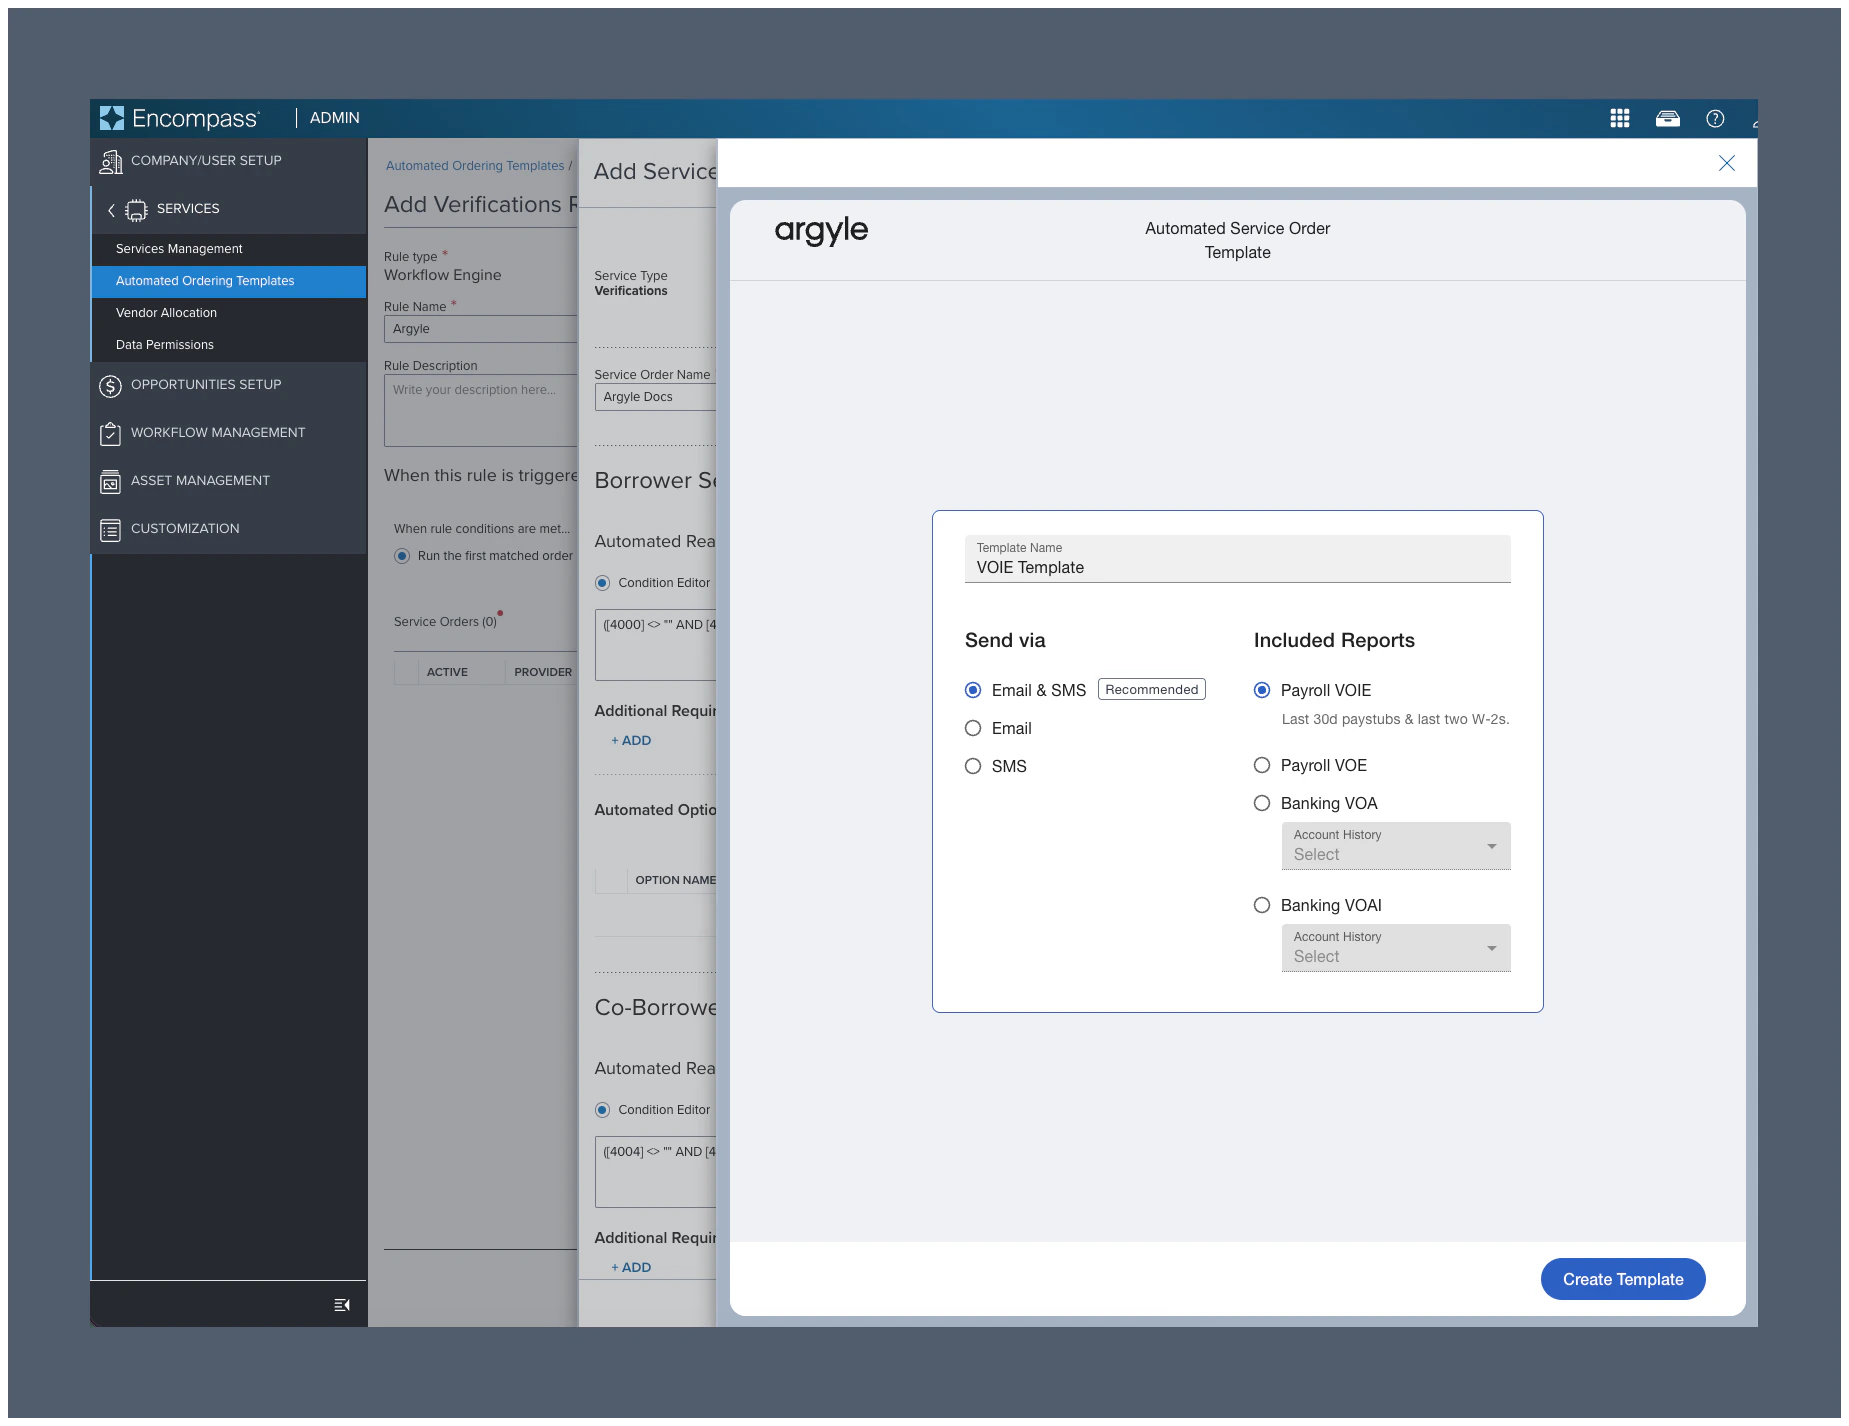Click the Recommended badge
The image size is (1849, 1426).
1152,690
